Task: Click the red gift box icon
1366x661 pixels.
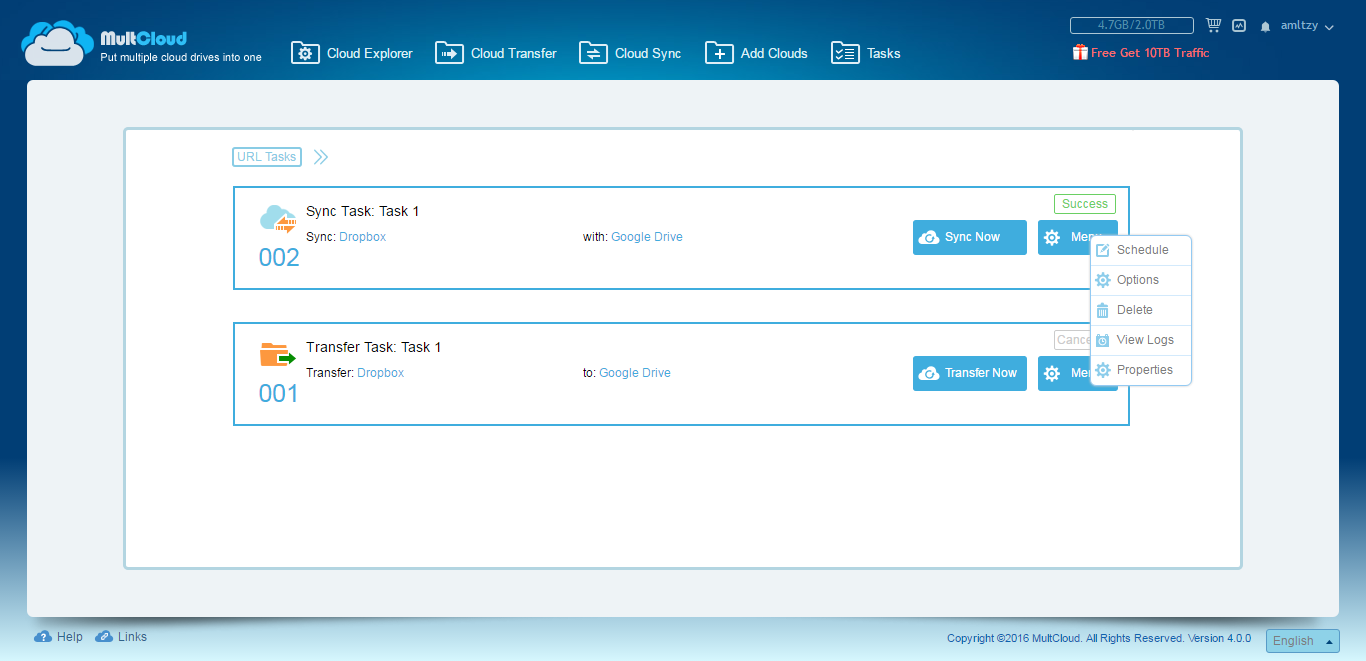Action: coord(1080,52)
